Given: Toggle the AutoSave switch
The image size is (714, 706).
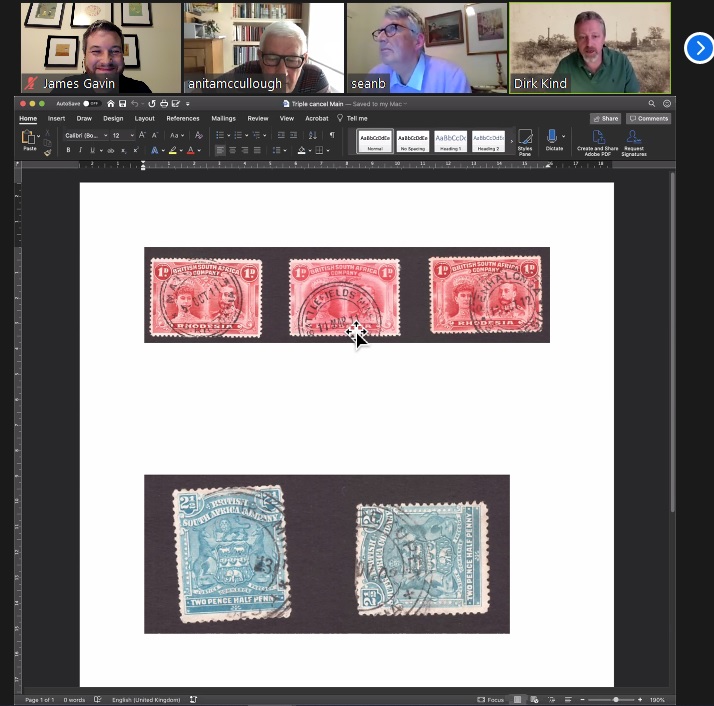Looking at the screenshot, I should click(x=91, y=104).
